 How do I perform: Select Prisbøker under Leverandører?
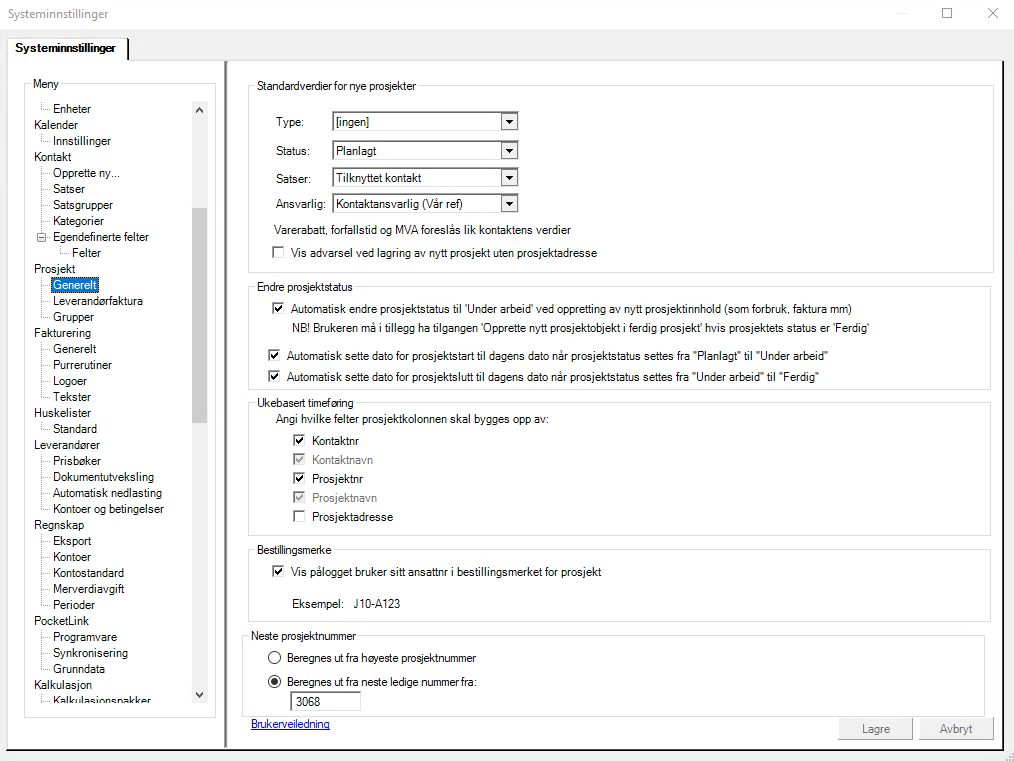pos(77,461)
